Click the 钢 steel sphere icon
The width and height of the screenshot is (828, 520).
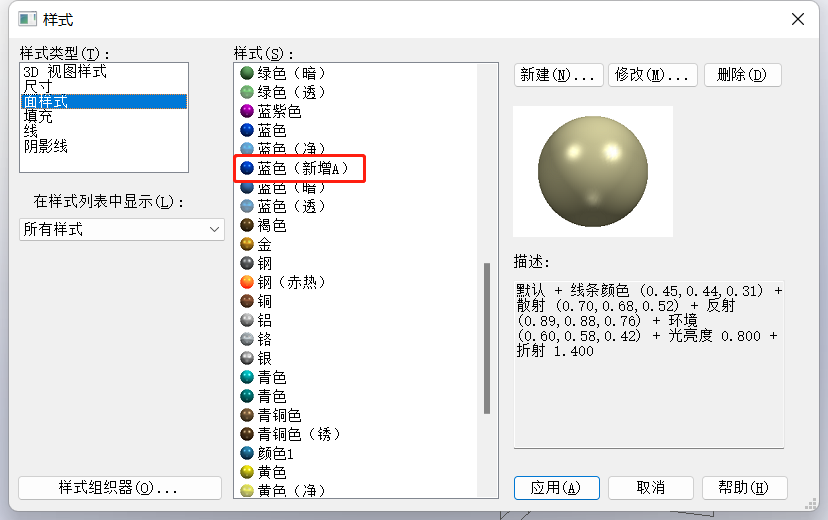(247, 263)
